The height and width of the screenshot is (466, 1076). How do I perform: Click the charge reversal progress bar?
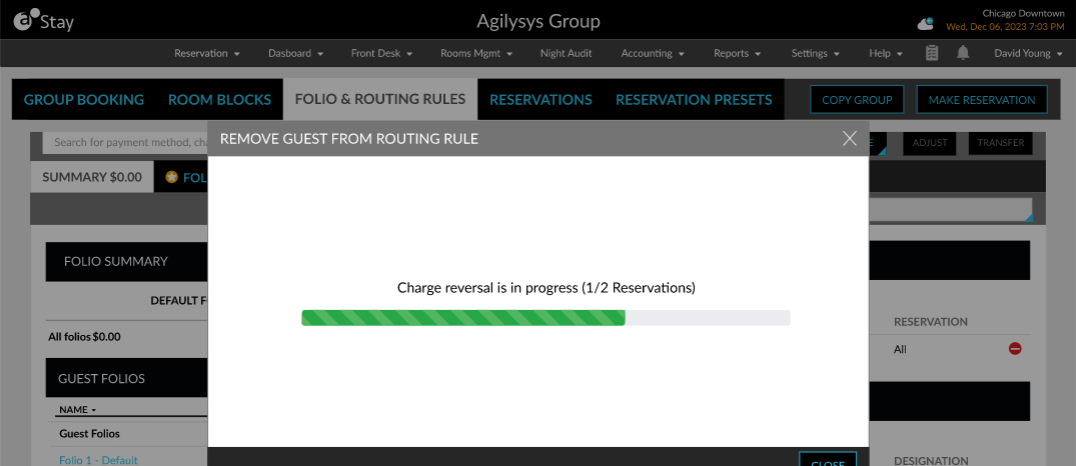coord(546,318)
